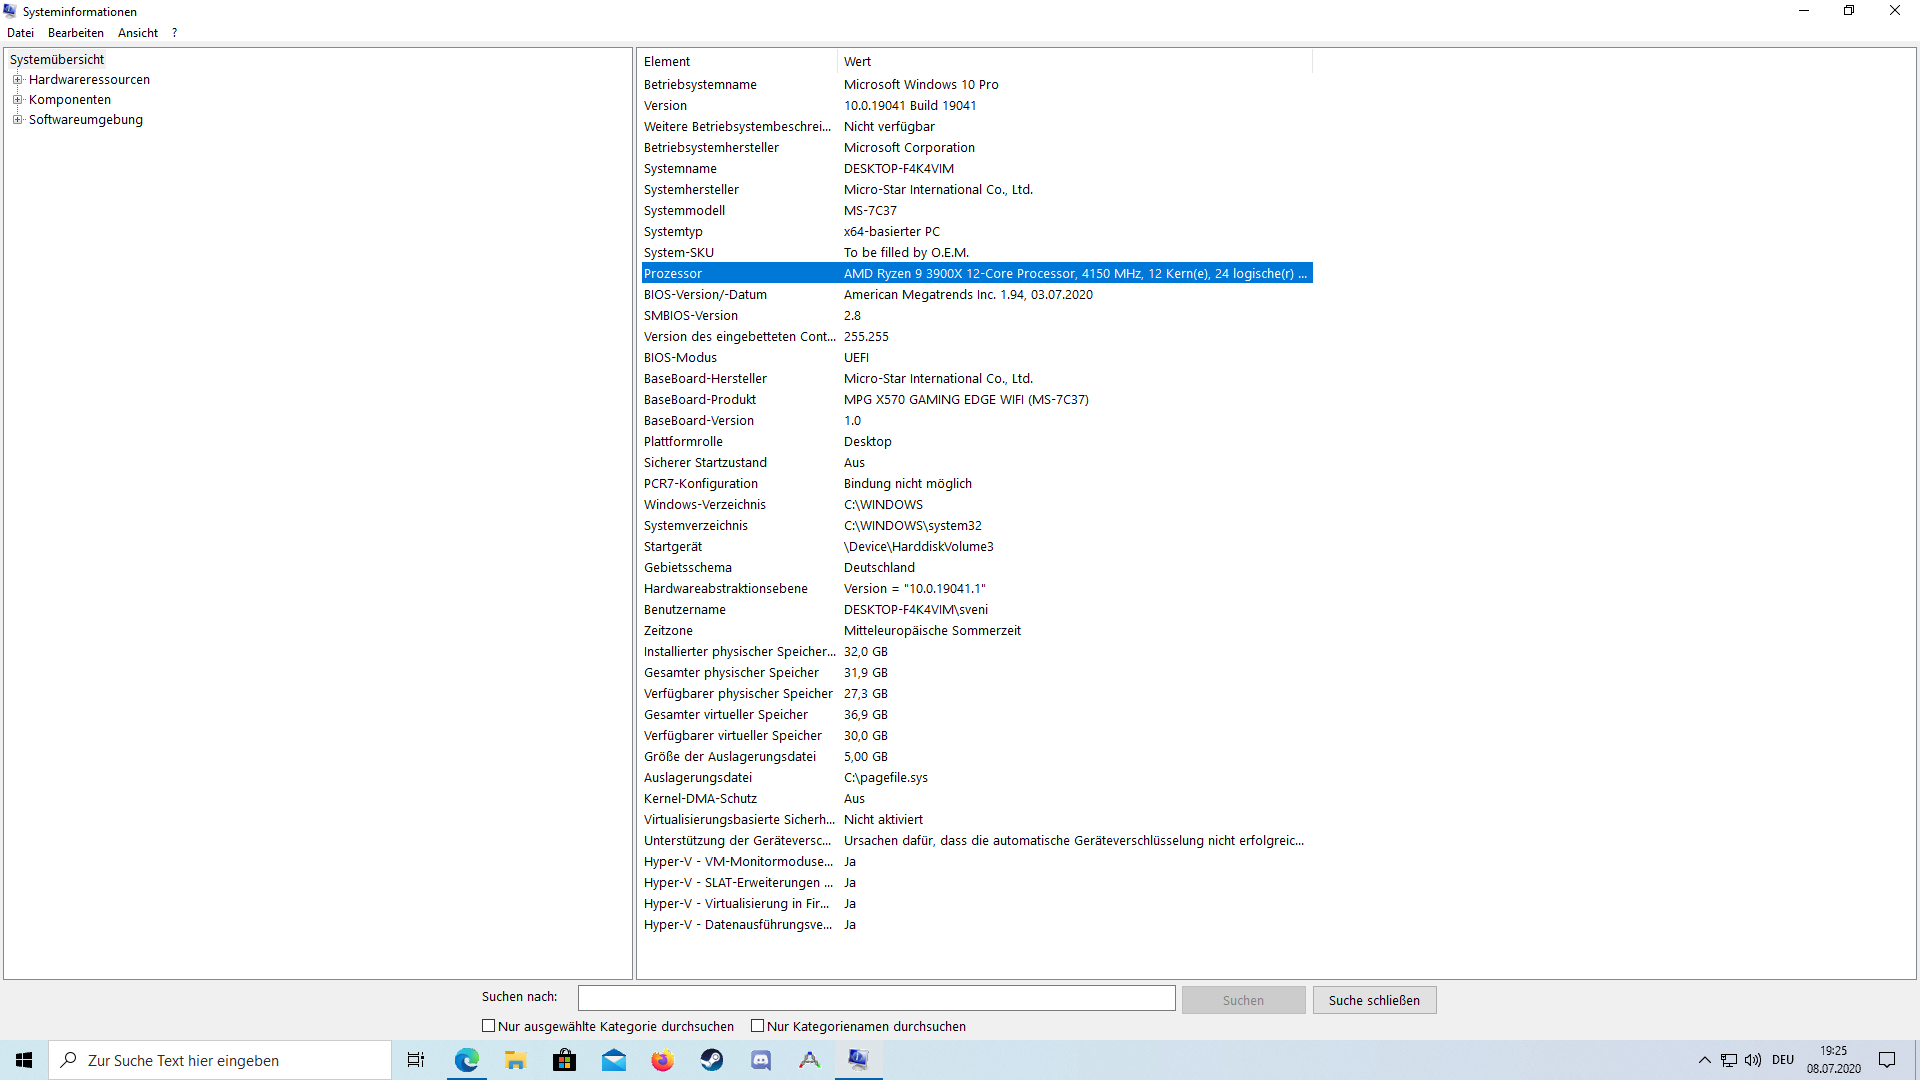This screenshot has height=1080, width=1920.
Task: Enable 'Nur ausgewählte Kategorie durchsuchen' checkbox
Action: coord(489,1026)
